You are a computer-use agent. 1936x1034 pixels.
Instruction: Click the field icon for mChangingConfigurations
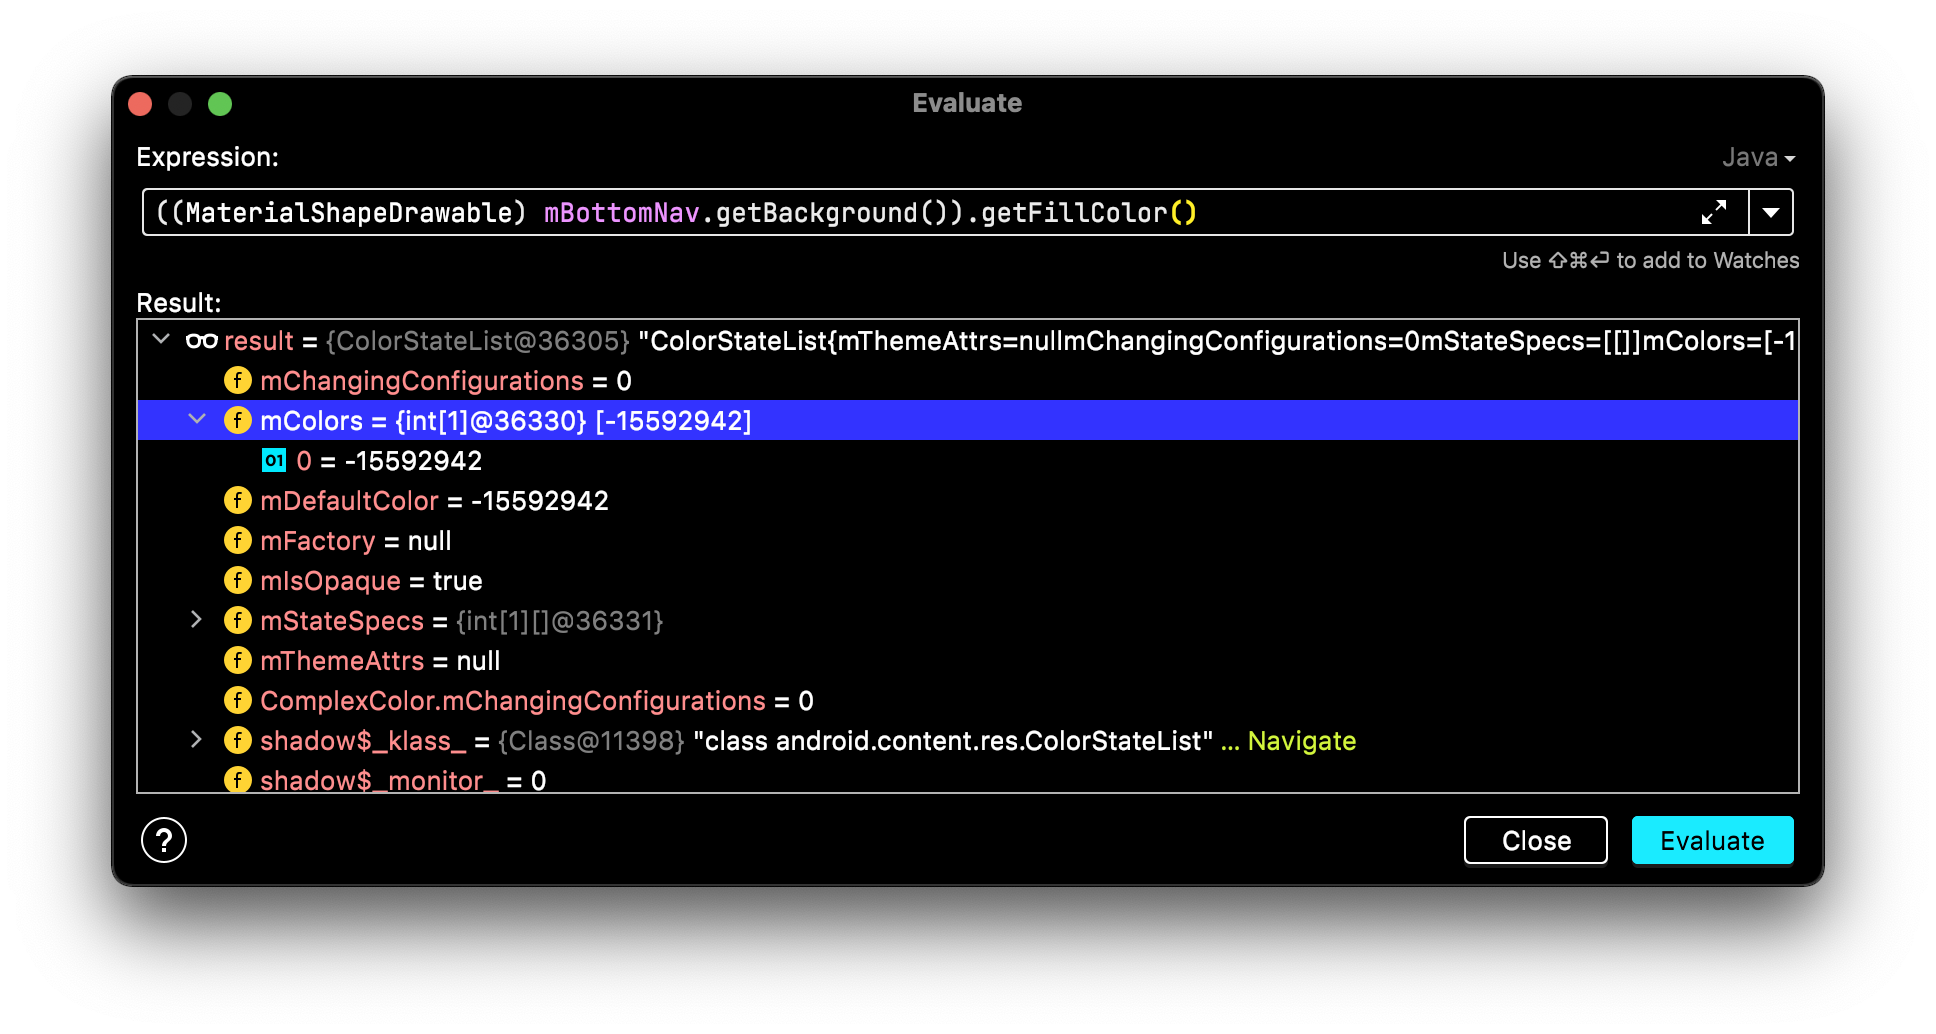(x=237, y=380)
